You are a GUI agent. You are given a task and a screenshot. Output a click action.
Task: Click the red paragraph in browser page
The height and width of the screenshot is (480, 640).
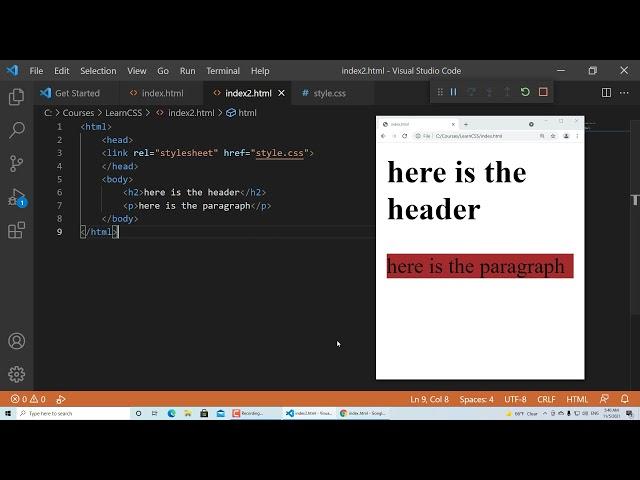pos(480,266)
